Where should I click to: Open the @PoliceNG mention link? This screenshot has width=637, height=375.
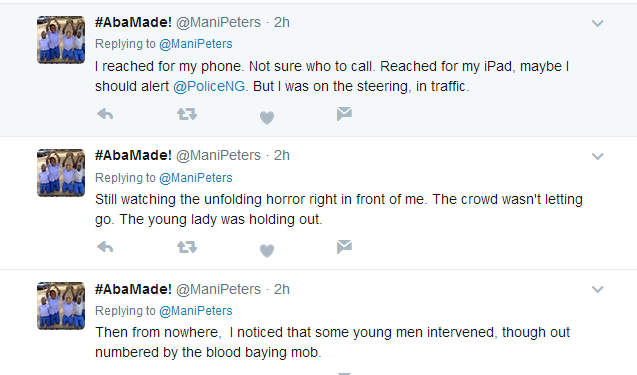[209, 86]
